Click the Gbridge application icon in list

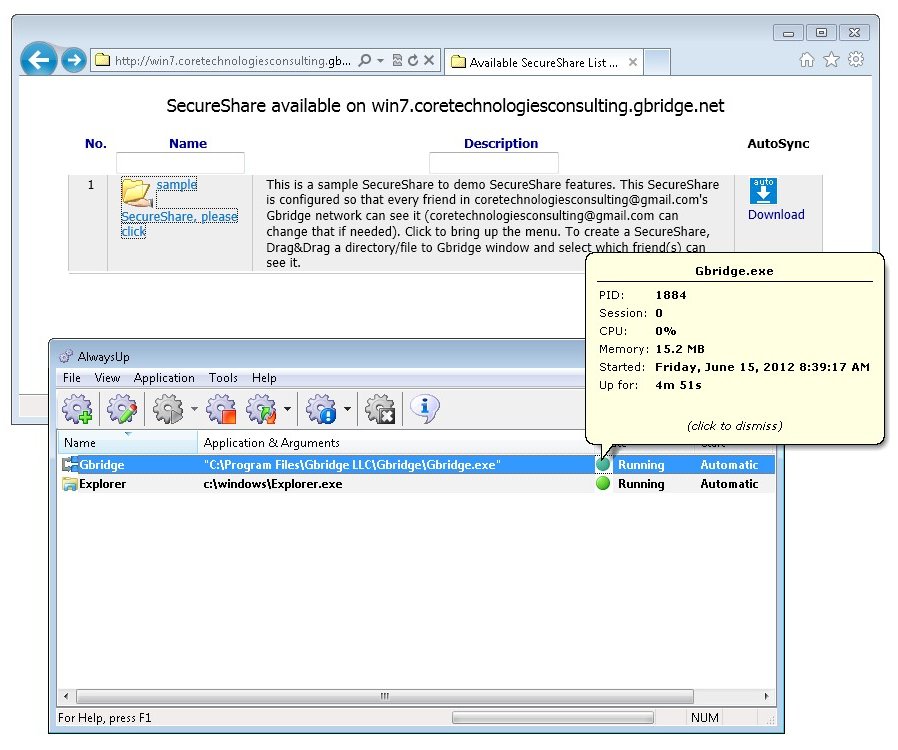click(70, 465)
